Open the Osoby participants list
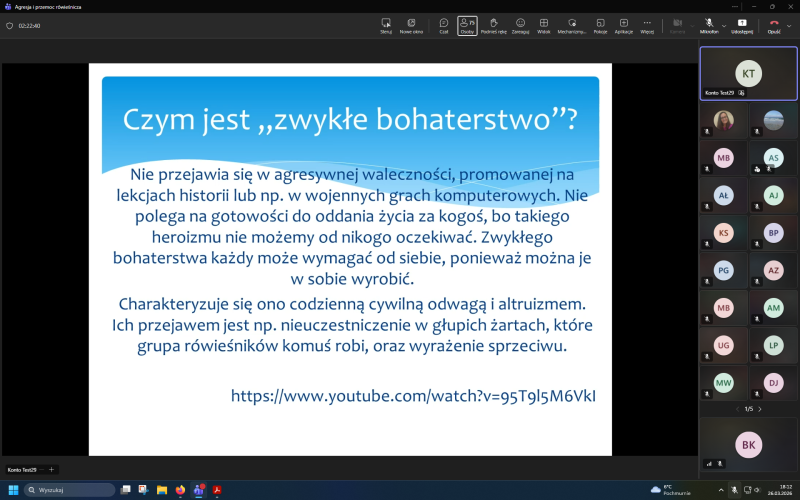800x500 pixels. [x=467, y=25]
